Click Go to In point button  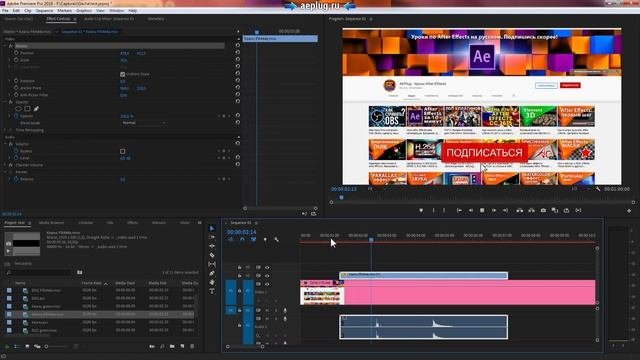(459, 210)
